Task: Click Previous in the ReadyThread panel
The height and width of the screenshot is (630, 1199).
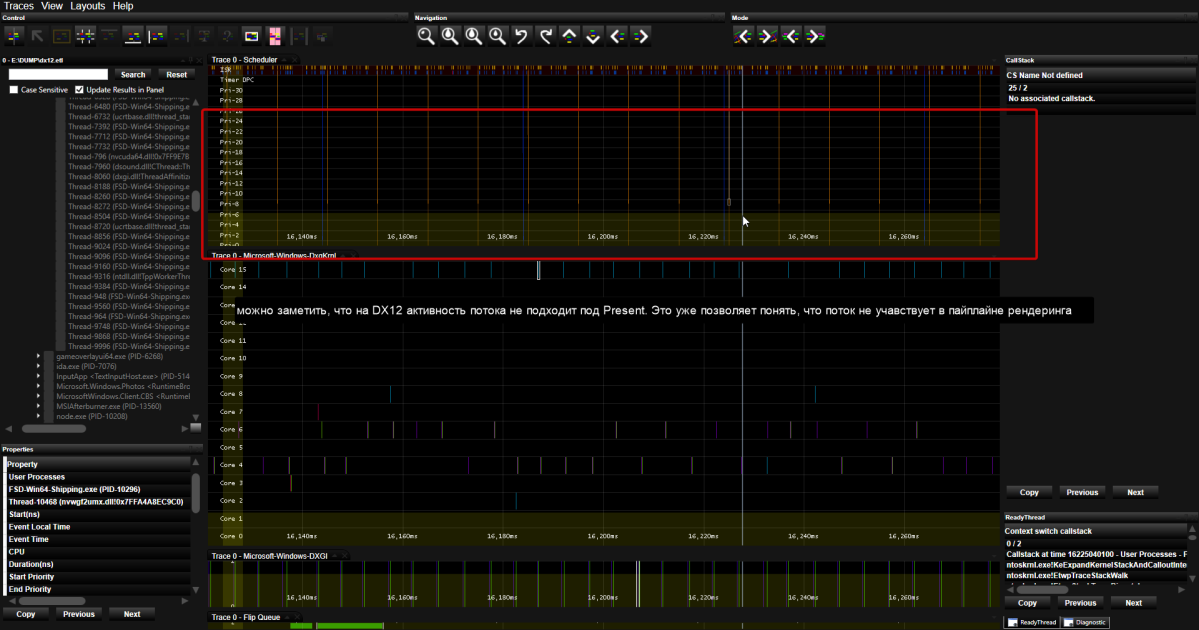Action: click(x=1080, y=603)
